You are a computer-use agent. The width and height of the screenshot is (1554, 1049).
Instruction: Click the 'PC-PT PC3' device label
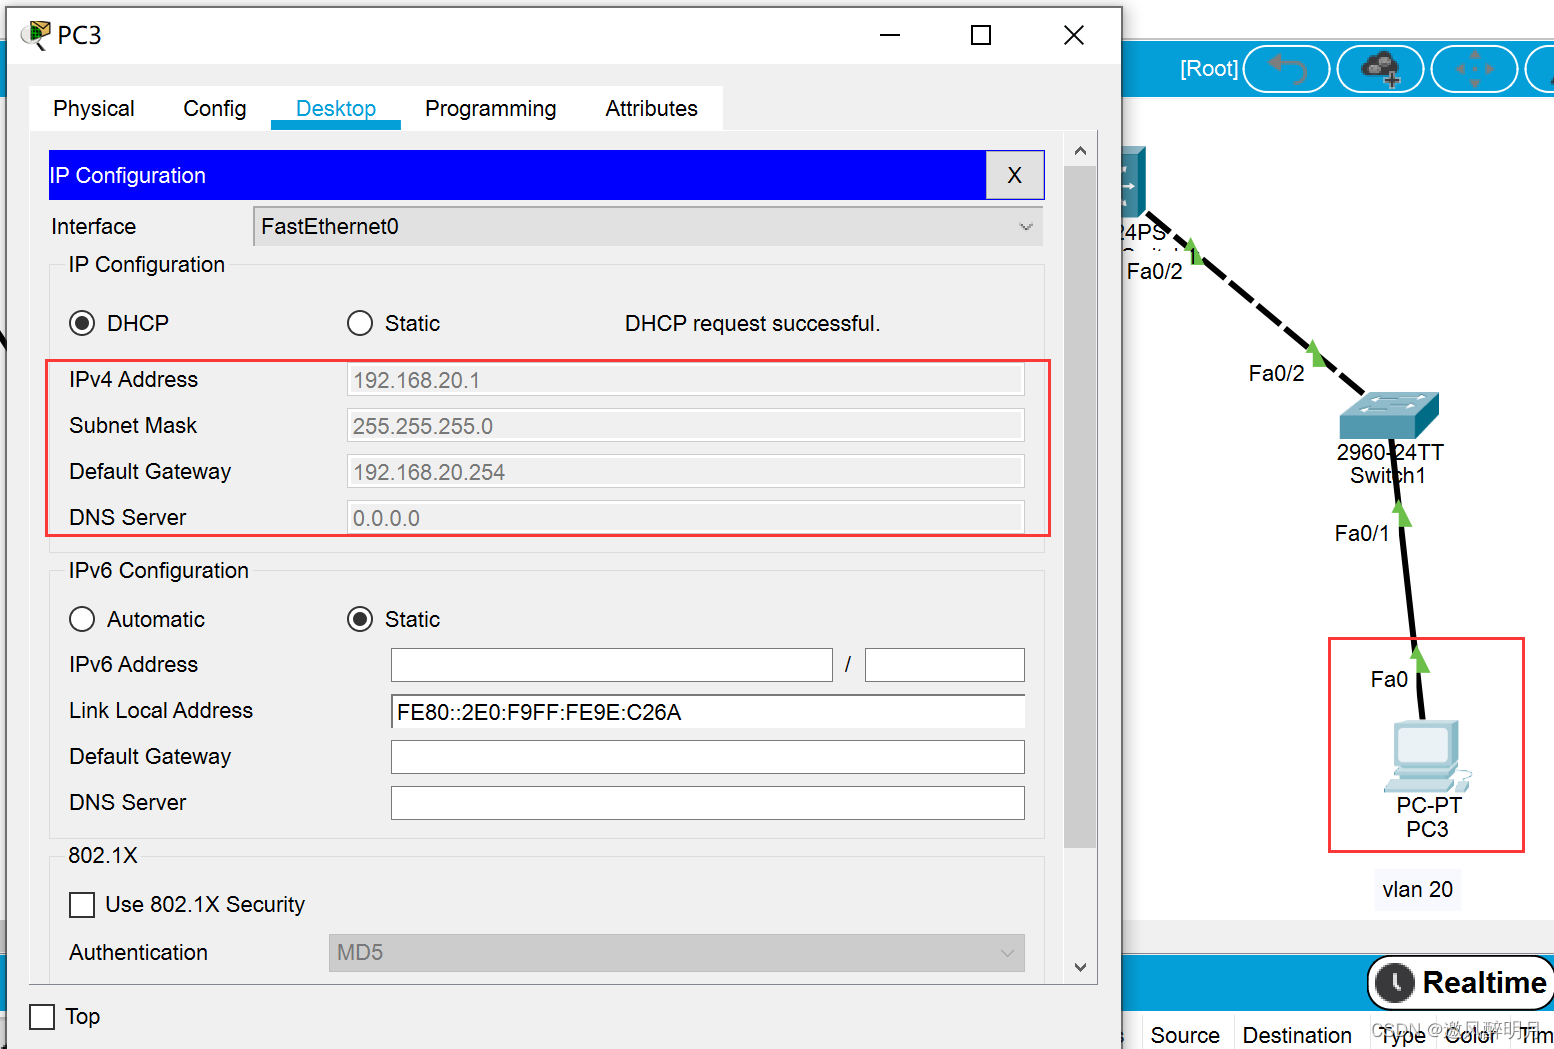pos(1428,817)
